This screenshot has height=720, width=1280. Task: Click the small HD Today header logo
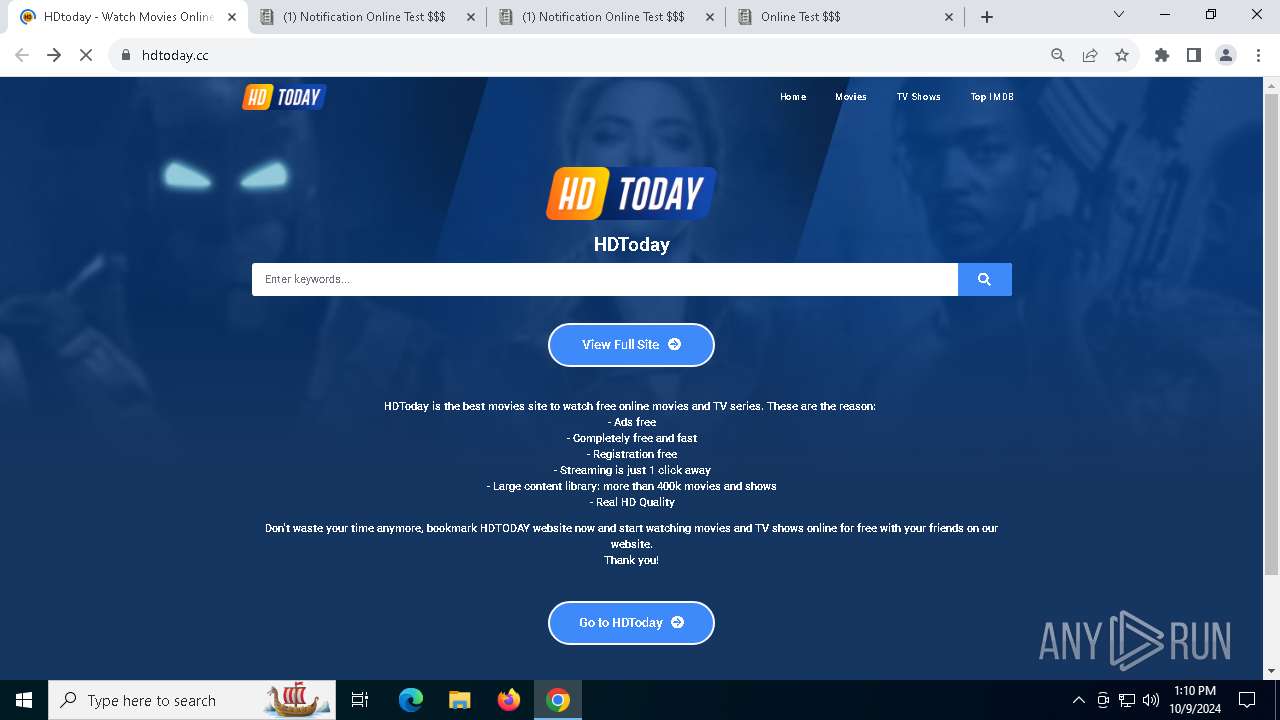click(284, 97)
